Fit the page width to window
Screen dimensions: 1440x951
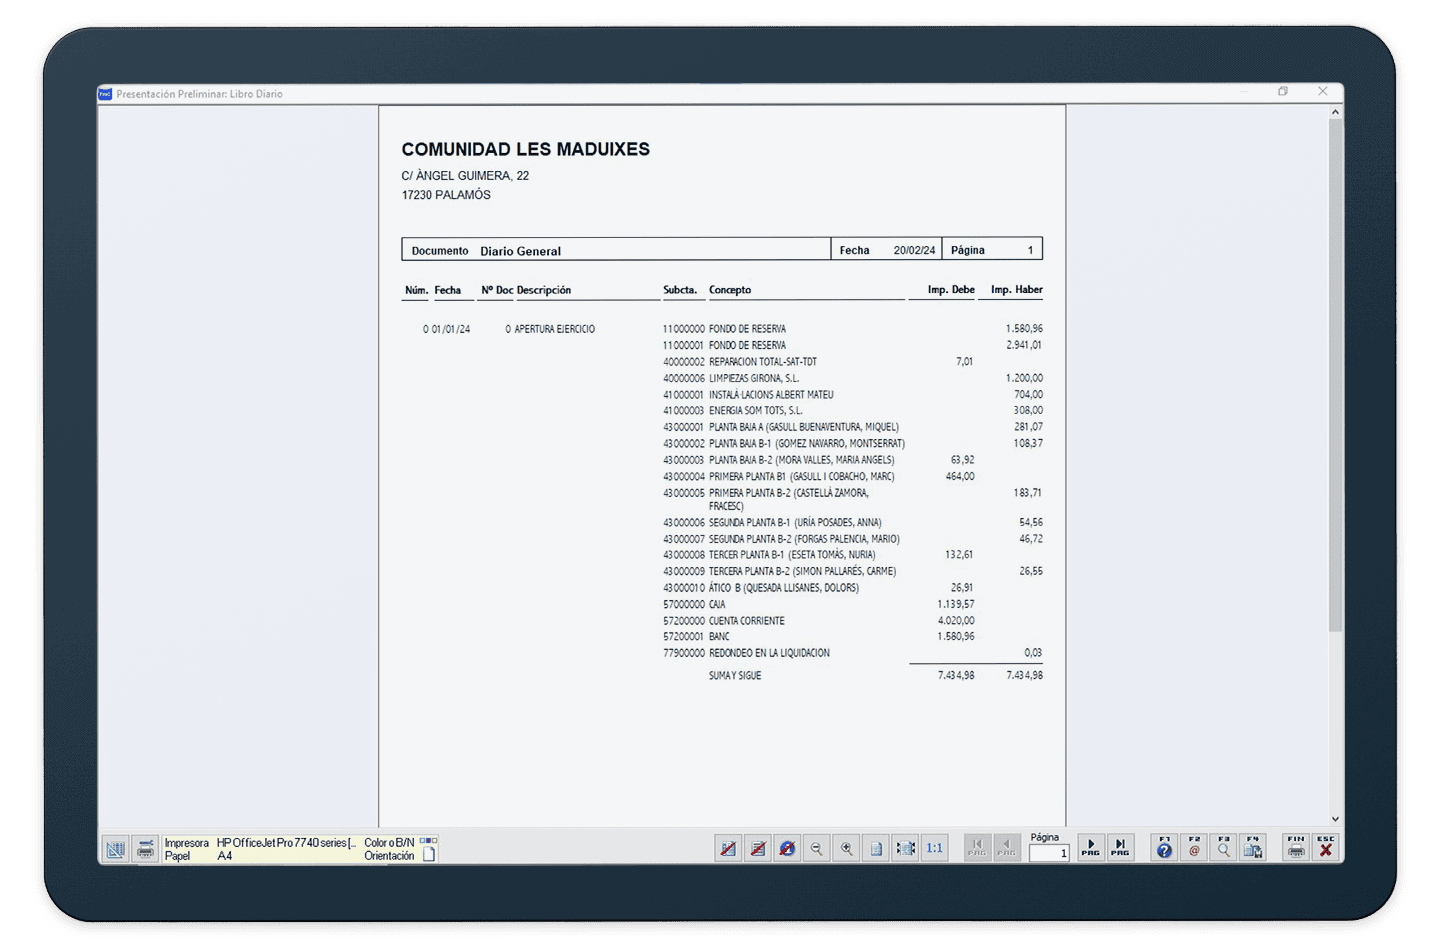click(x=905, y=848)
